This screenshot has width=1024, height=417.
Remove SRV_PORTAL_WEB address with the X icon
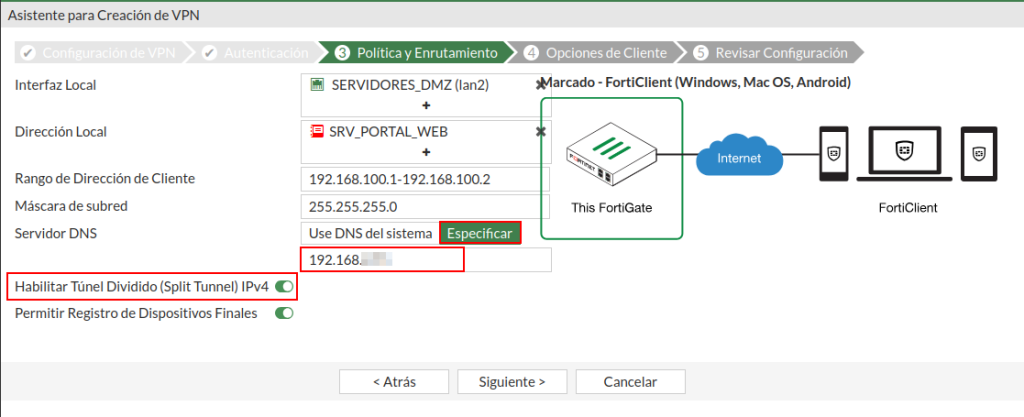pyautogui.click(x=541, y=131)
